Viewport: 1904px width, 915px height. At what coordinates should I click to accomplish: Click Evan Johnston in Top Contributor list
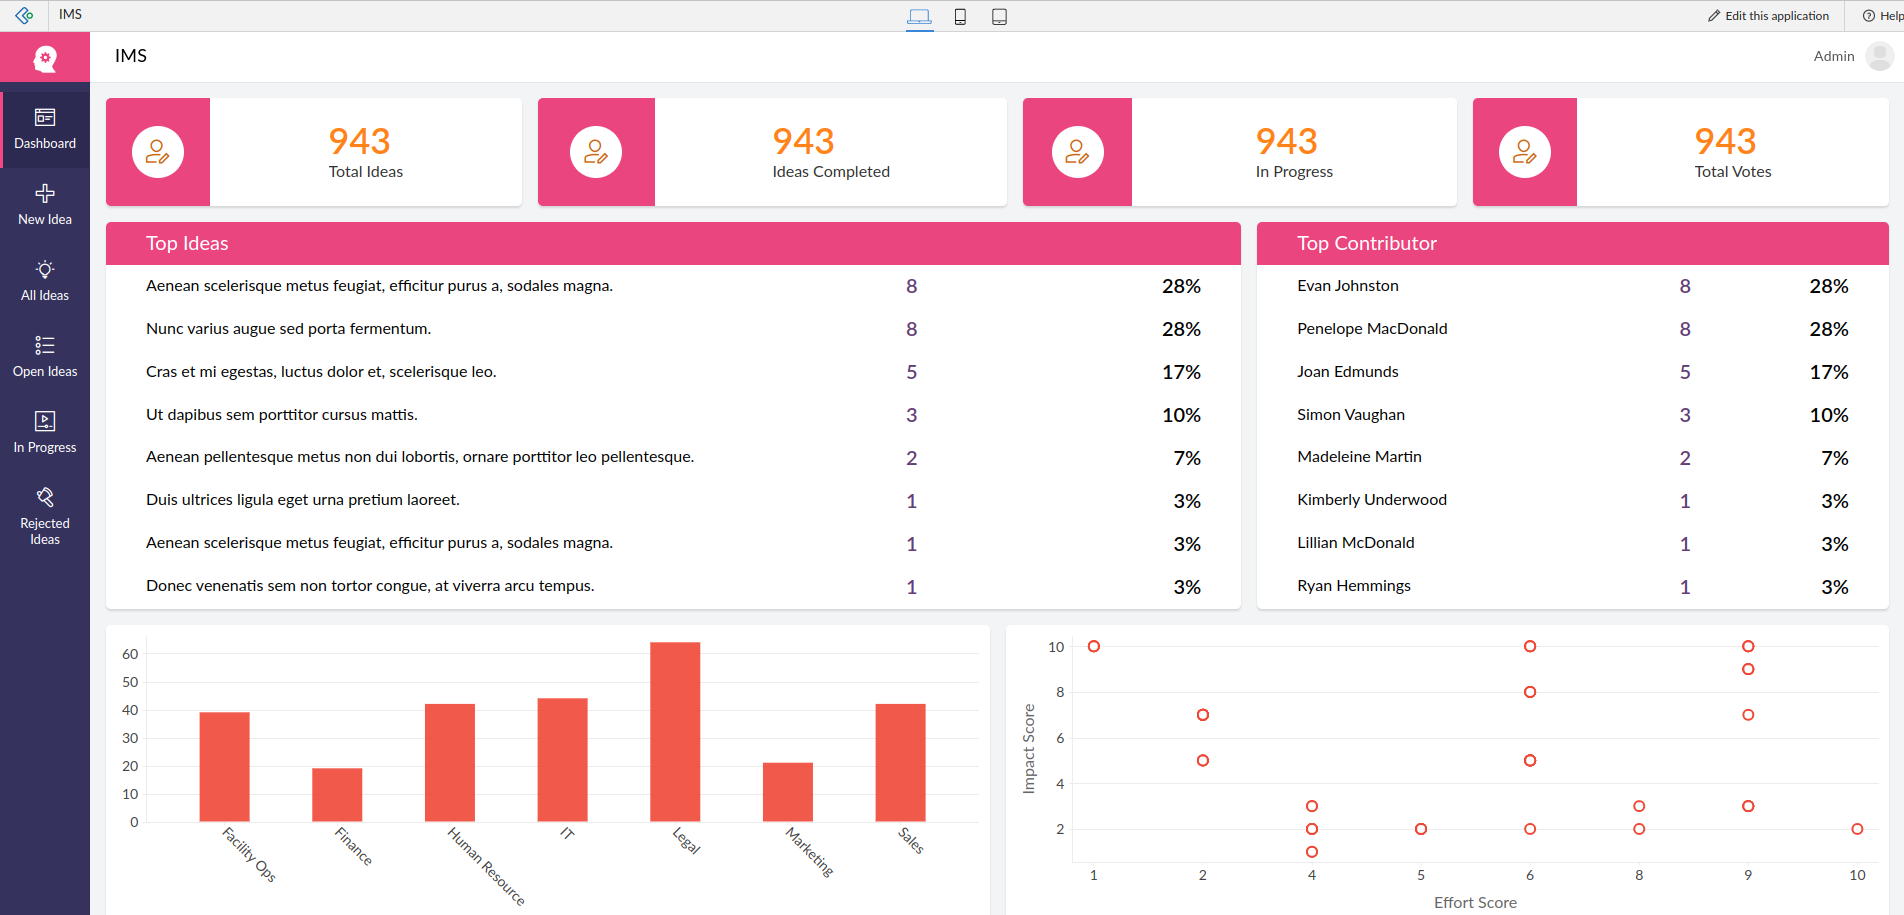tap(1348, 285)
